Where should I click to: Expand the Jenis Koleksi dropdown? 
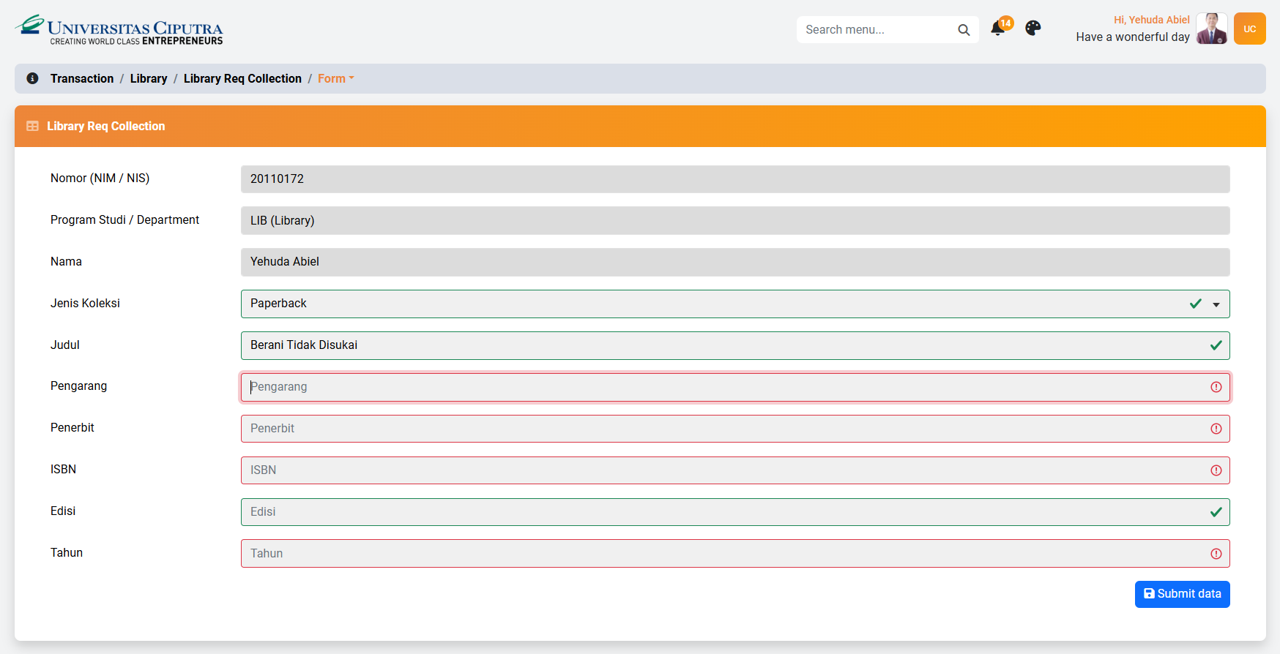tap(1216, 304)
